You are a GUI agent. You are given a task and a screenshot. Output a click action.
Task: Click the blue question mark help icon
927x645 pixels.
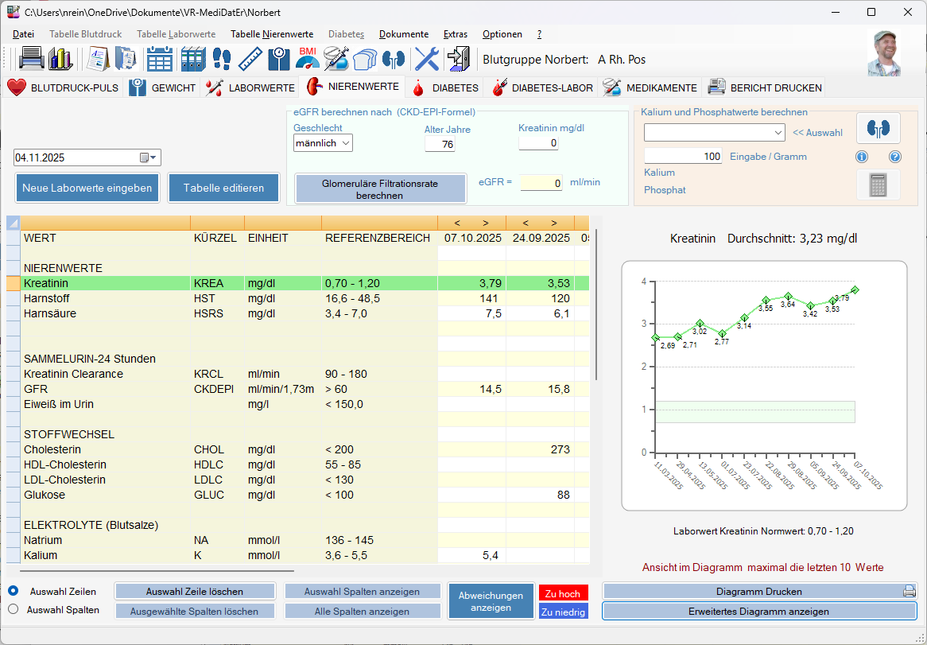pyautogui.click(x=895, y=157)
